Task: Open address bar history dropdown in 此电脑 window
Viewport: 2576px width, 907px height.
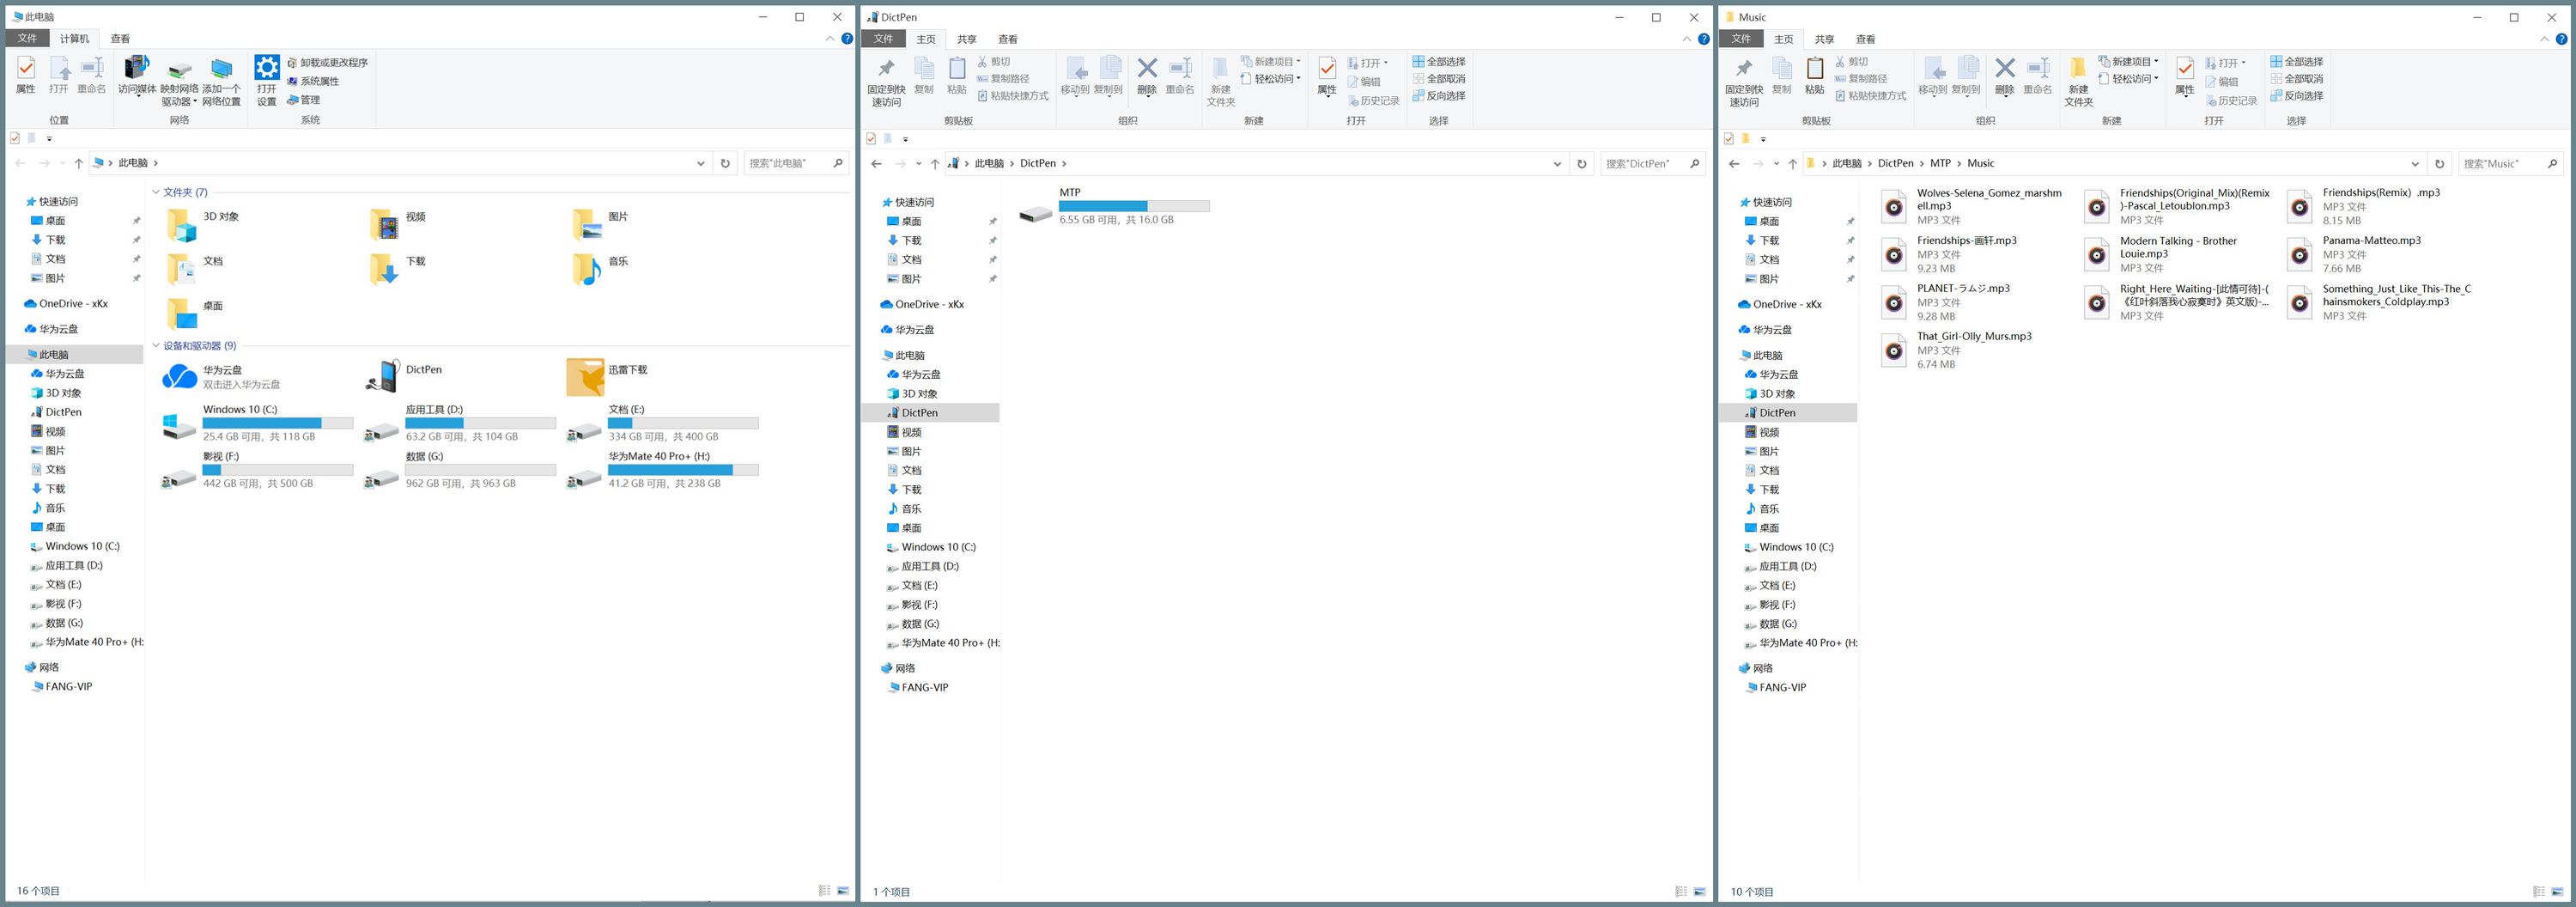Action: (701, 163)
